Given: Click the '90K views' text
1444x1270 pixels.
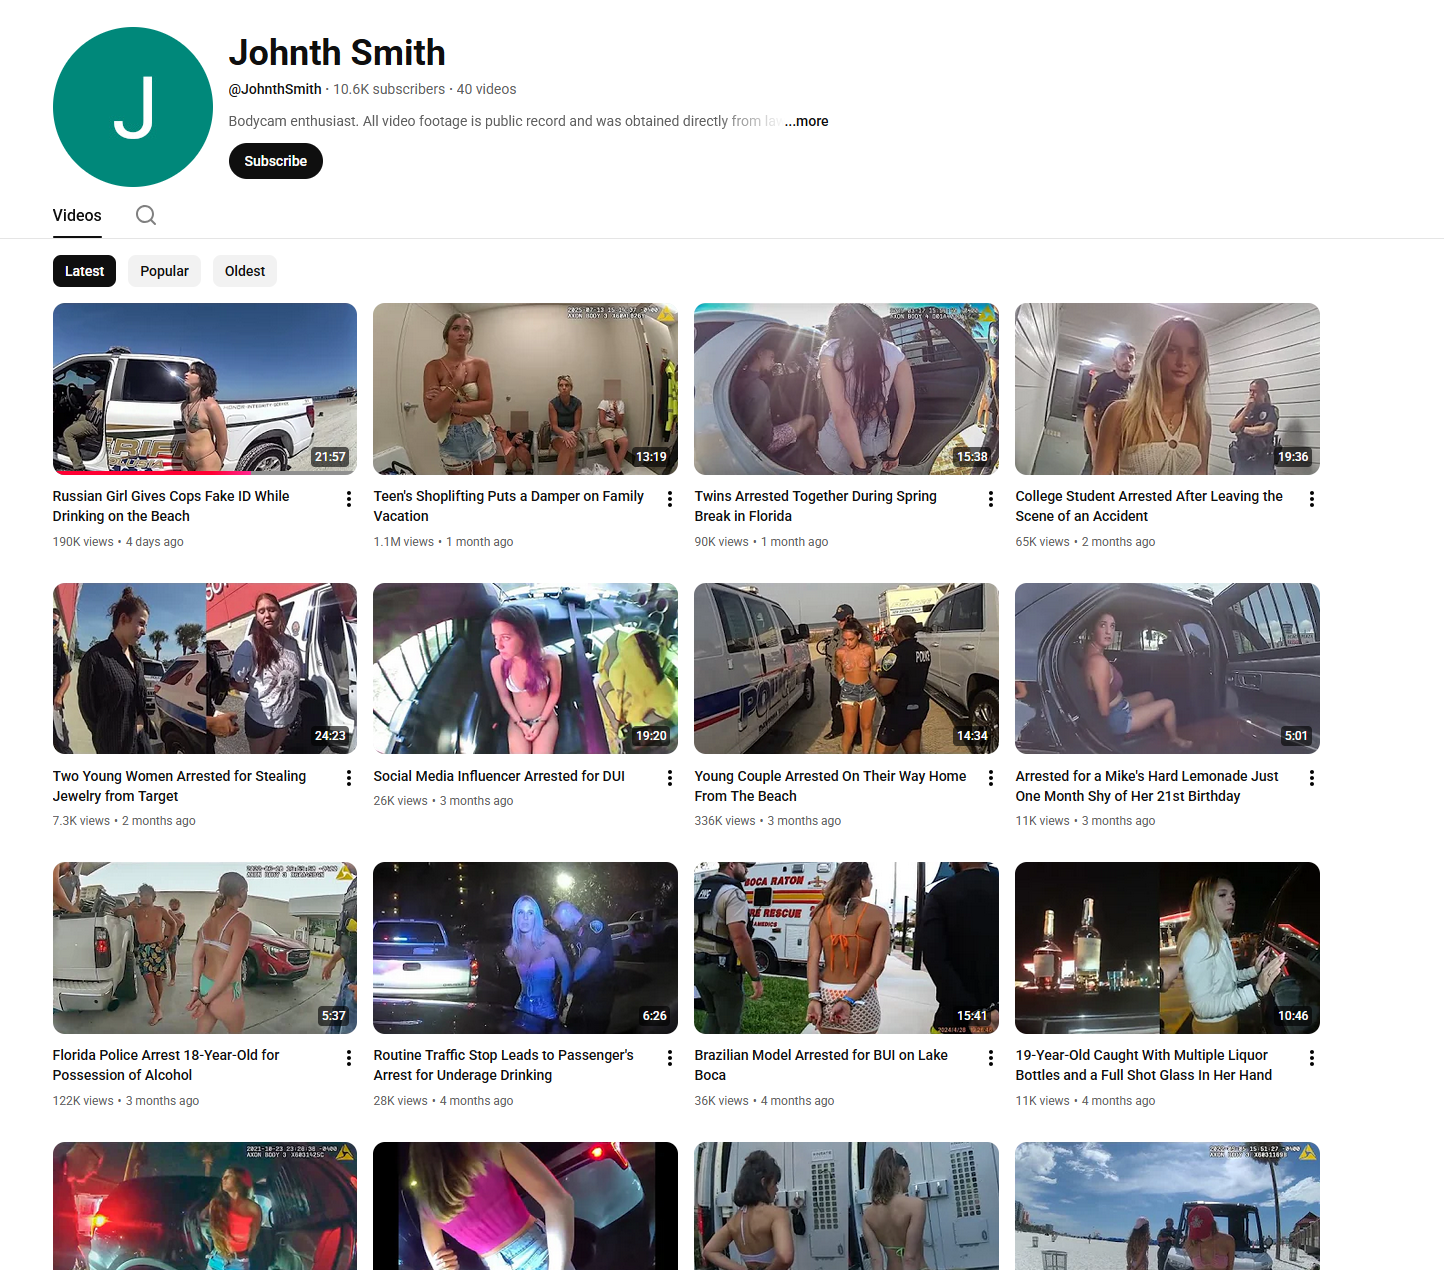Looking at the screenshot, I should pos(722,542).
